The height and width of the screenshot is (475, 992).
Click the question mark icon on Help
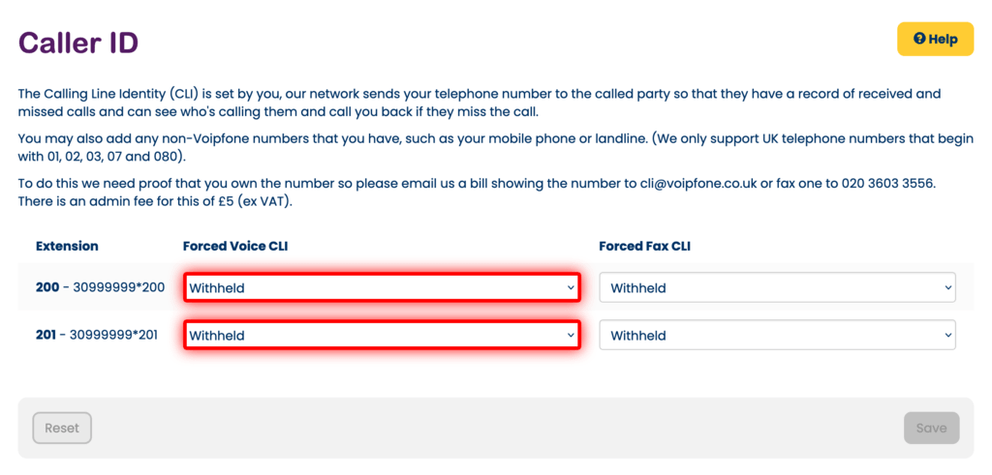919,39
